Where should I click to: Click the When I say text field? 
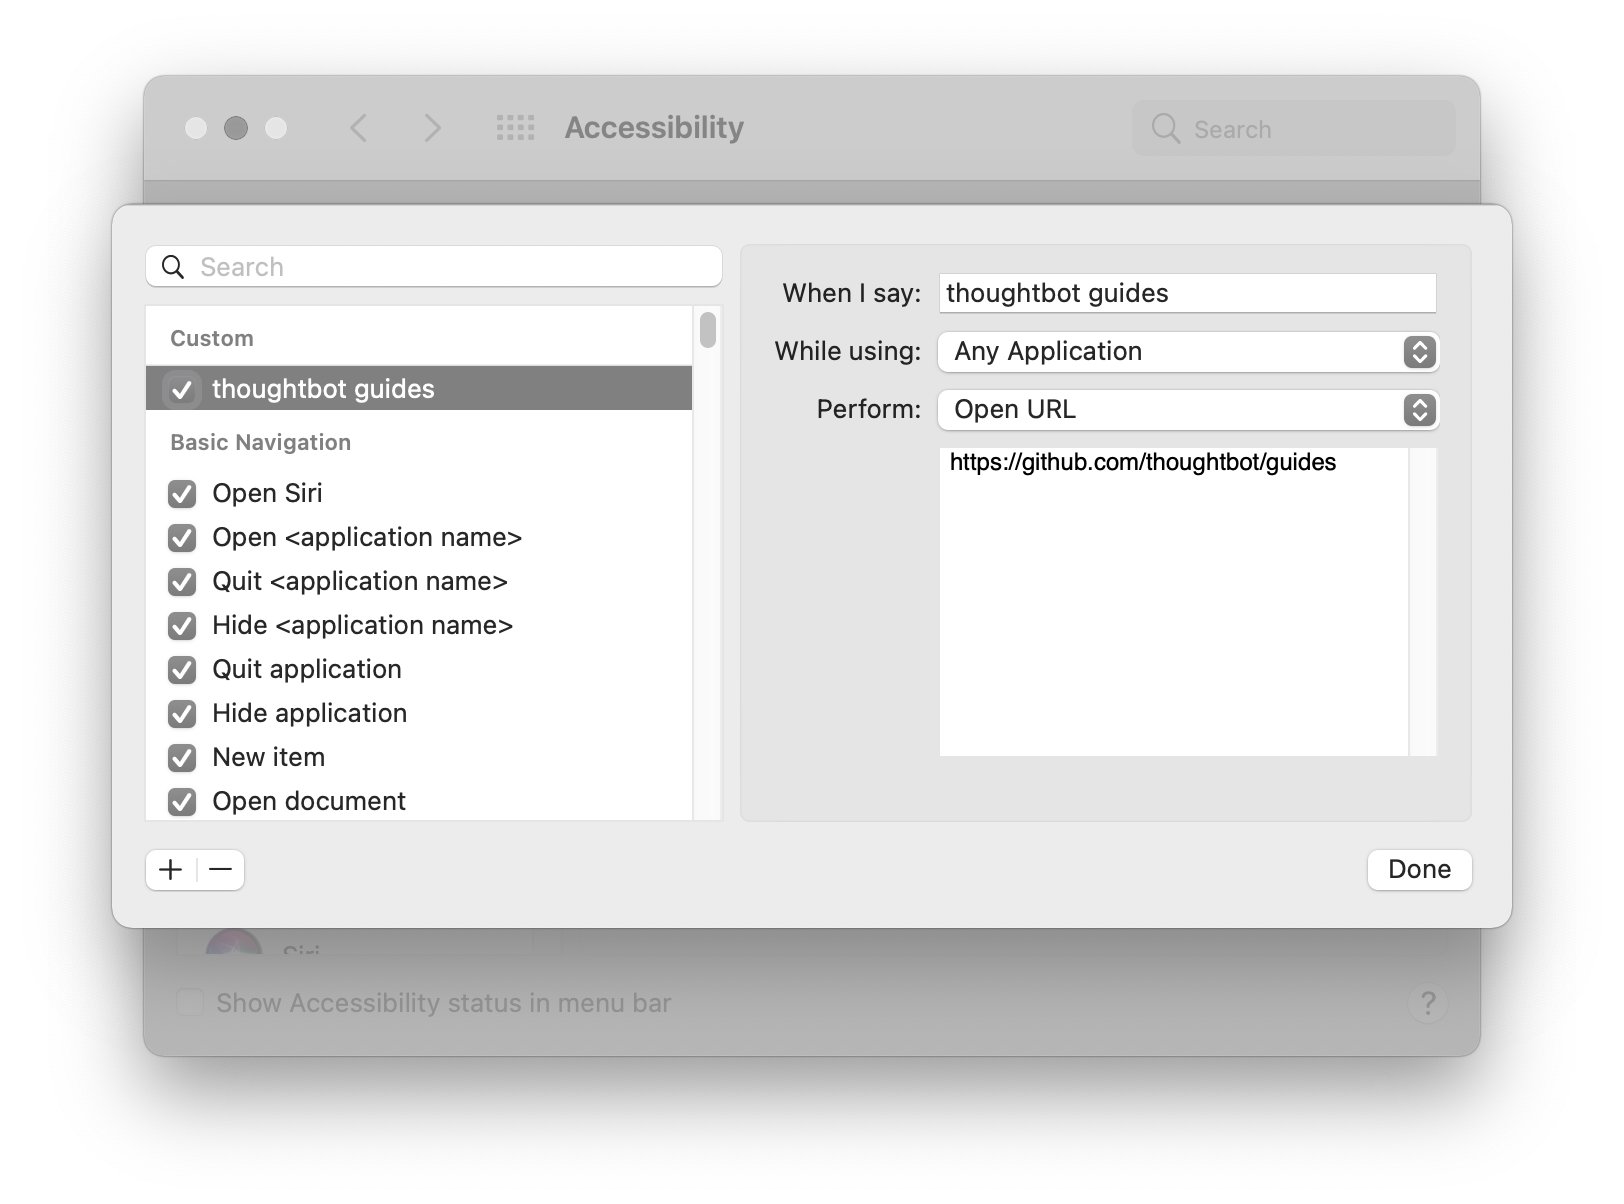pyautogui.click(x=1188, y=293)
